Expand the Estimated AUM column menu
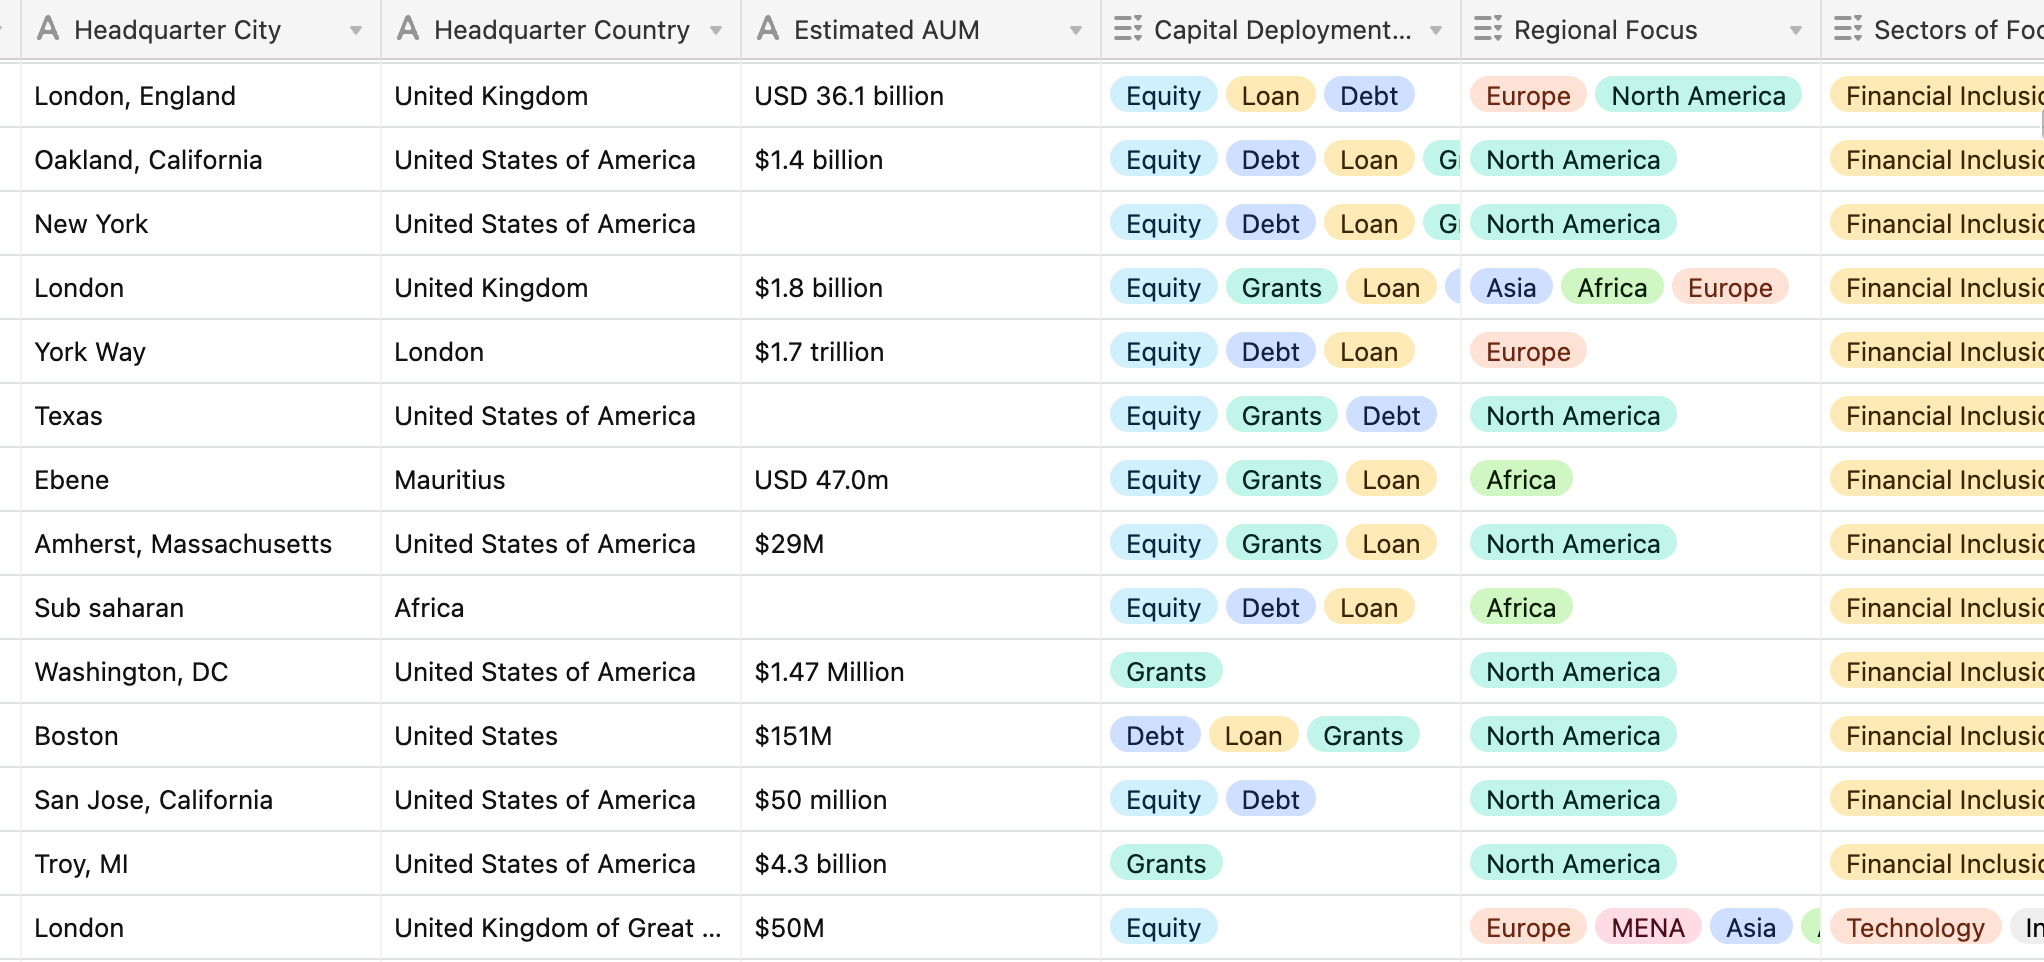2044x962 pixels. [1076, 30]
